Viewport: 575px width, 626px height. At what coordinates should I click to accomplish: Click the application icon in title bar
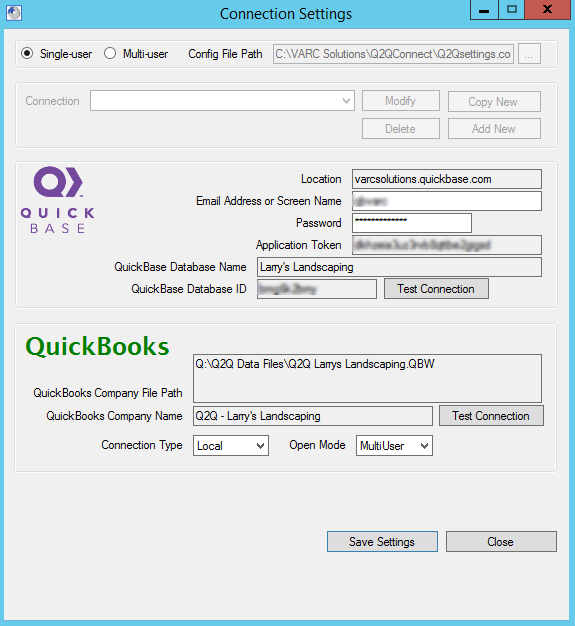(14, 13)
